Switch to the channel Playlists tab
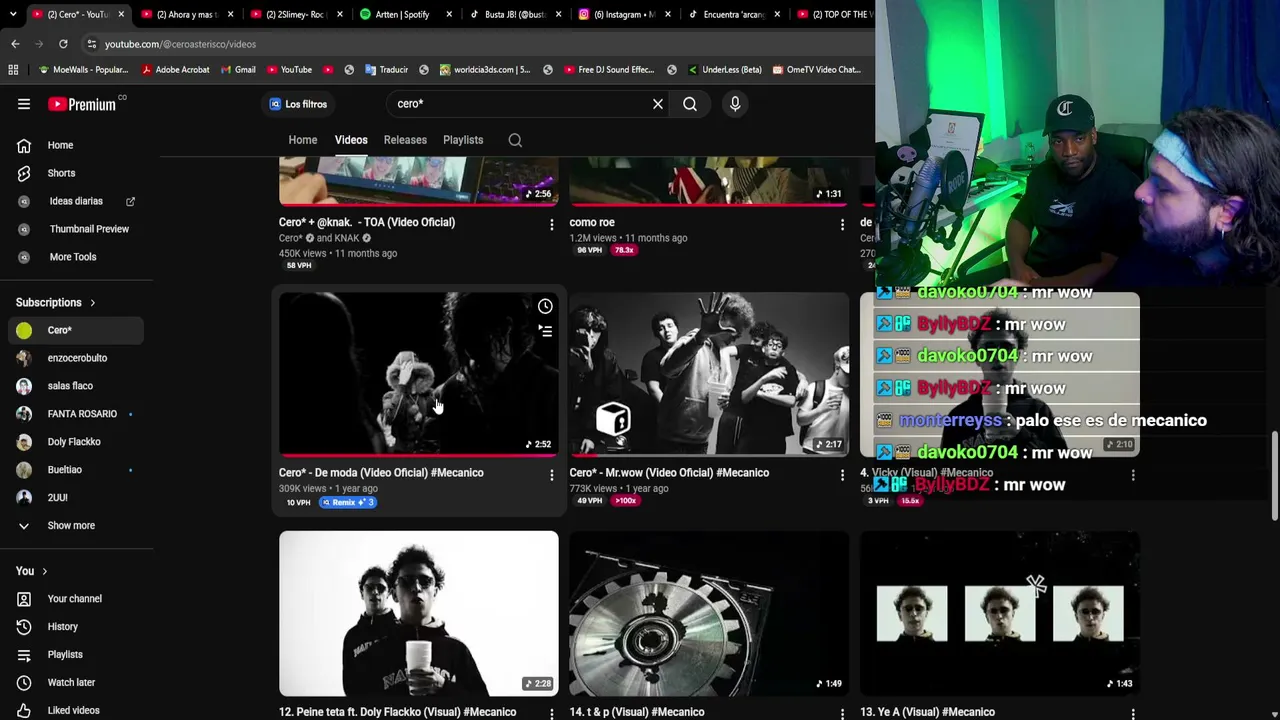The height and width of the screenshot is (720, 1280). (x=463, y=140)
